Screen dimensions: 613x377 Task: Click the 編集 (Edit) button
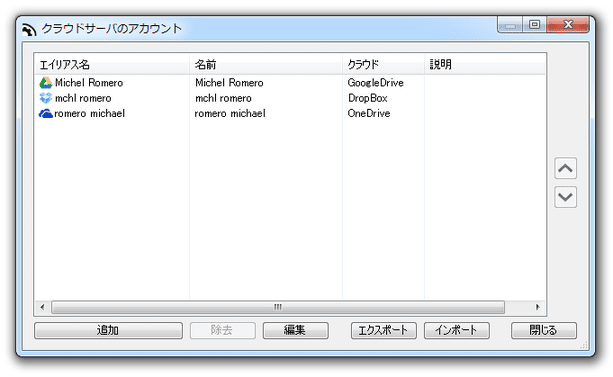point(296,330)
